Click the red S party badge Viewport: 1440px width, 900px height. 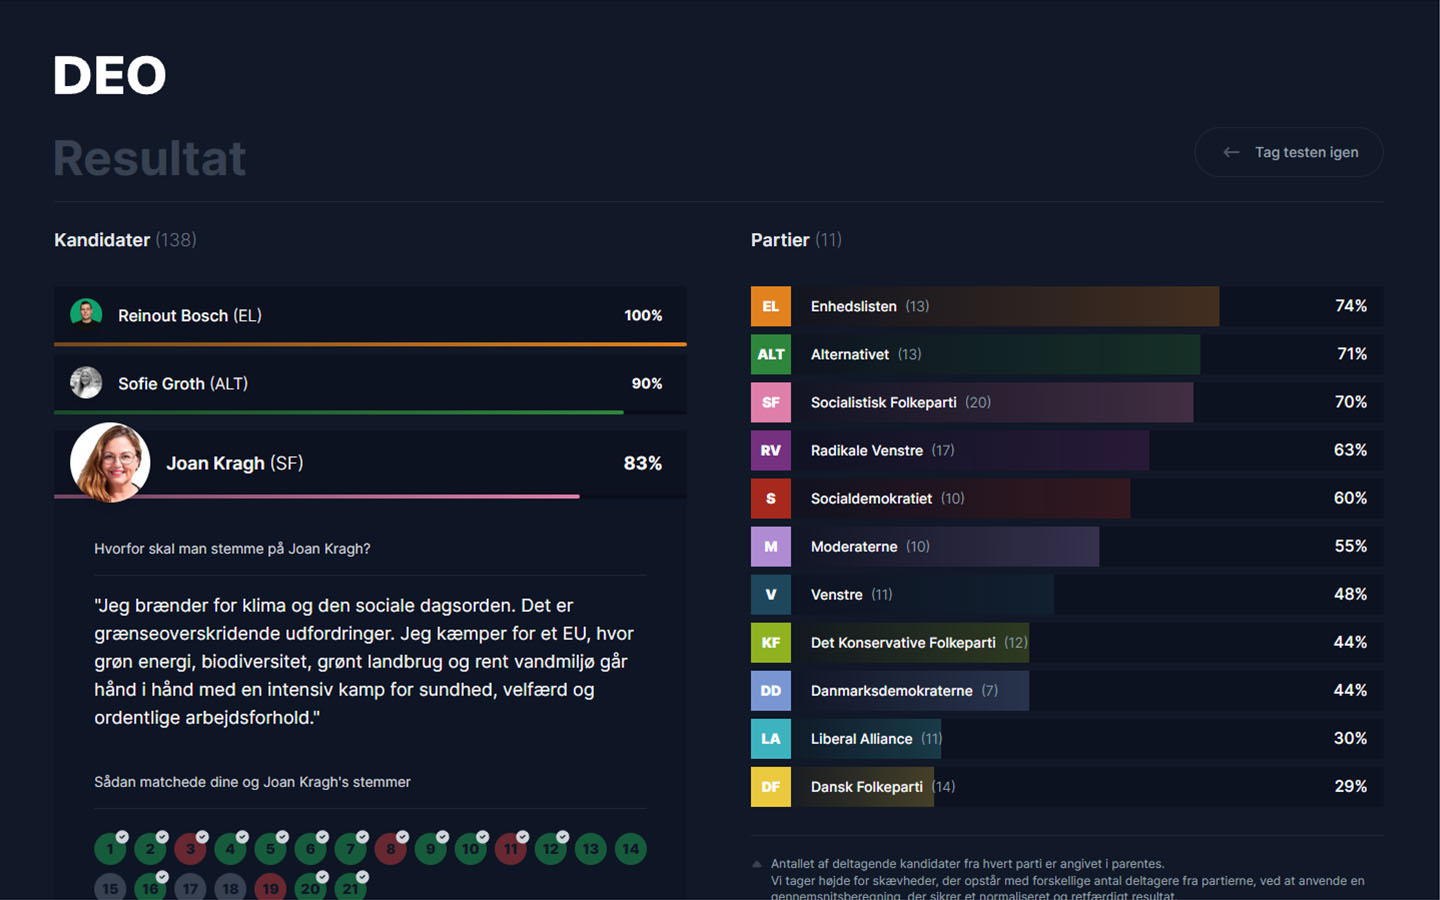(x=771, y=498)
